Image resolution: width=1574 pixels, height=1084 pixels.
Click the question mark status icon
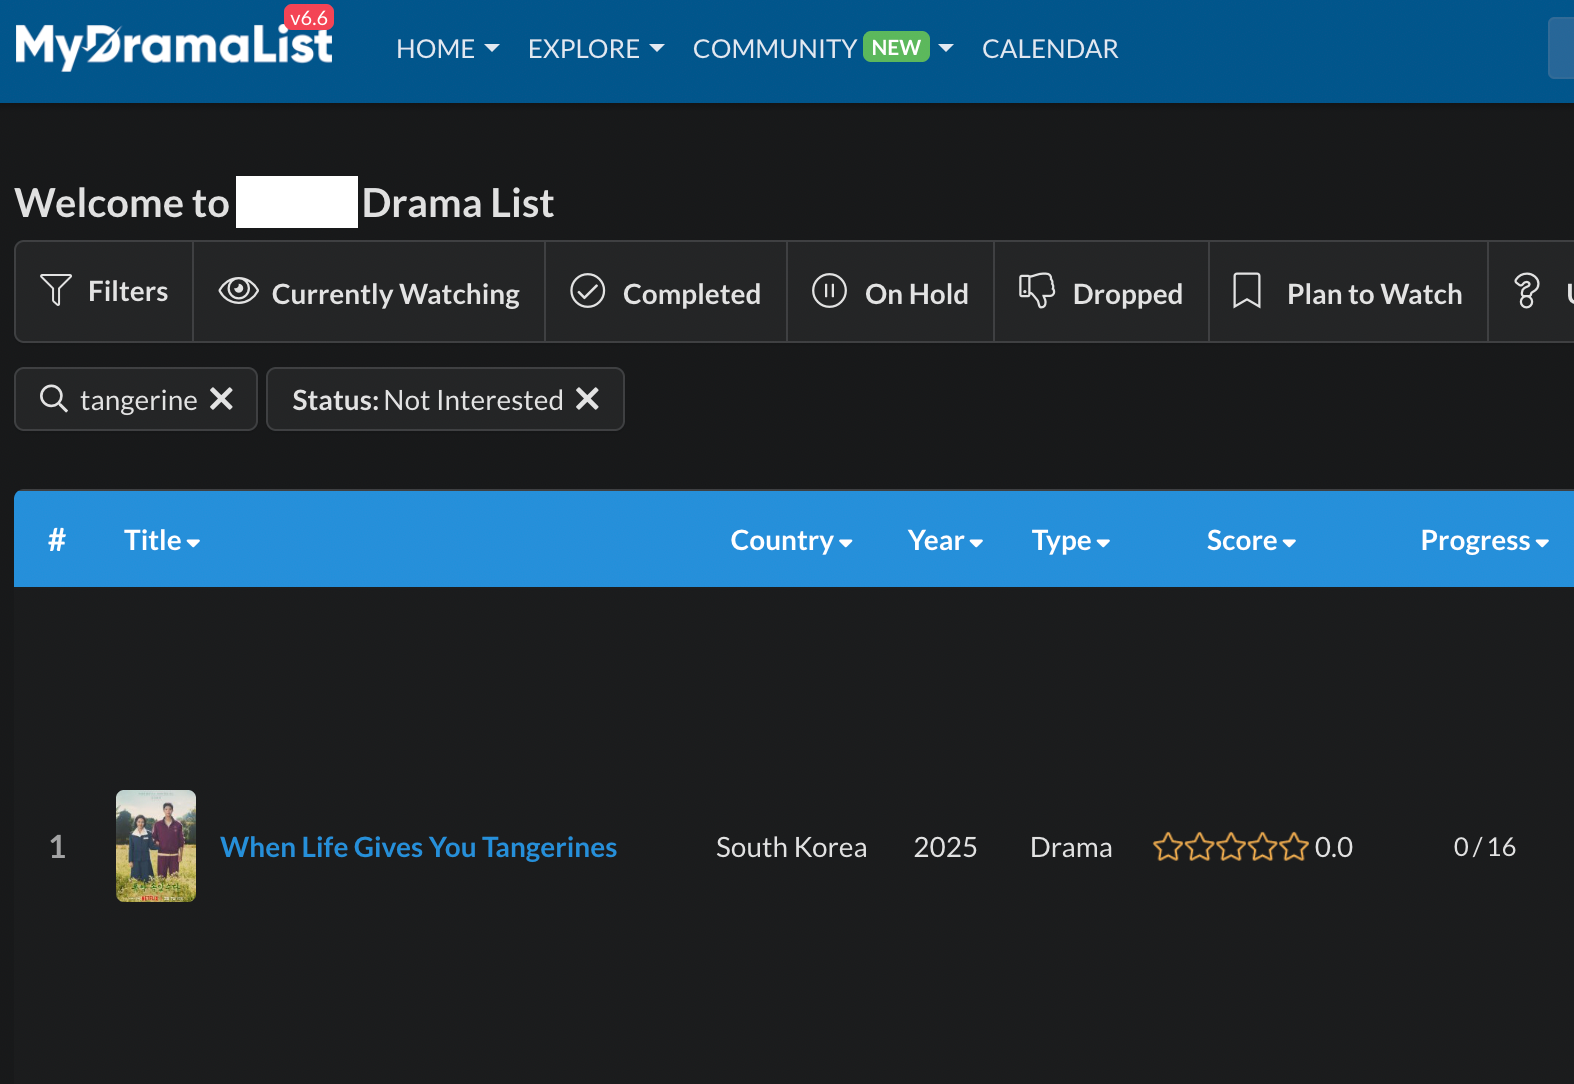[1527, 291]
